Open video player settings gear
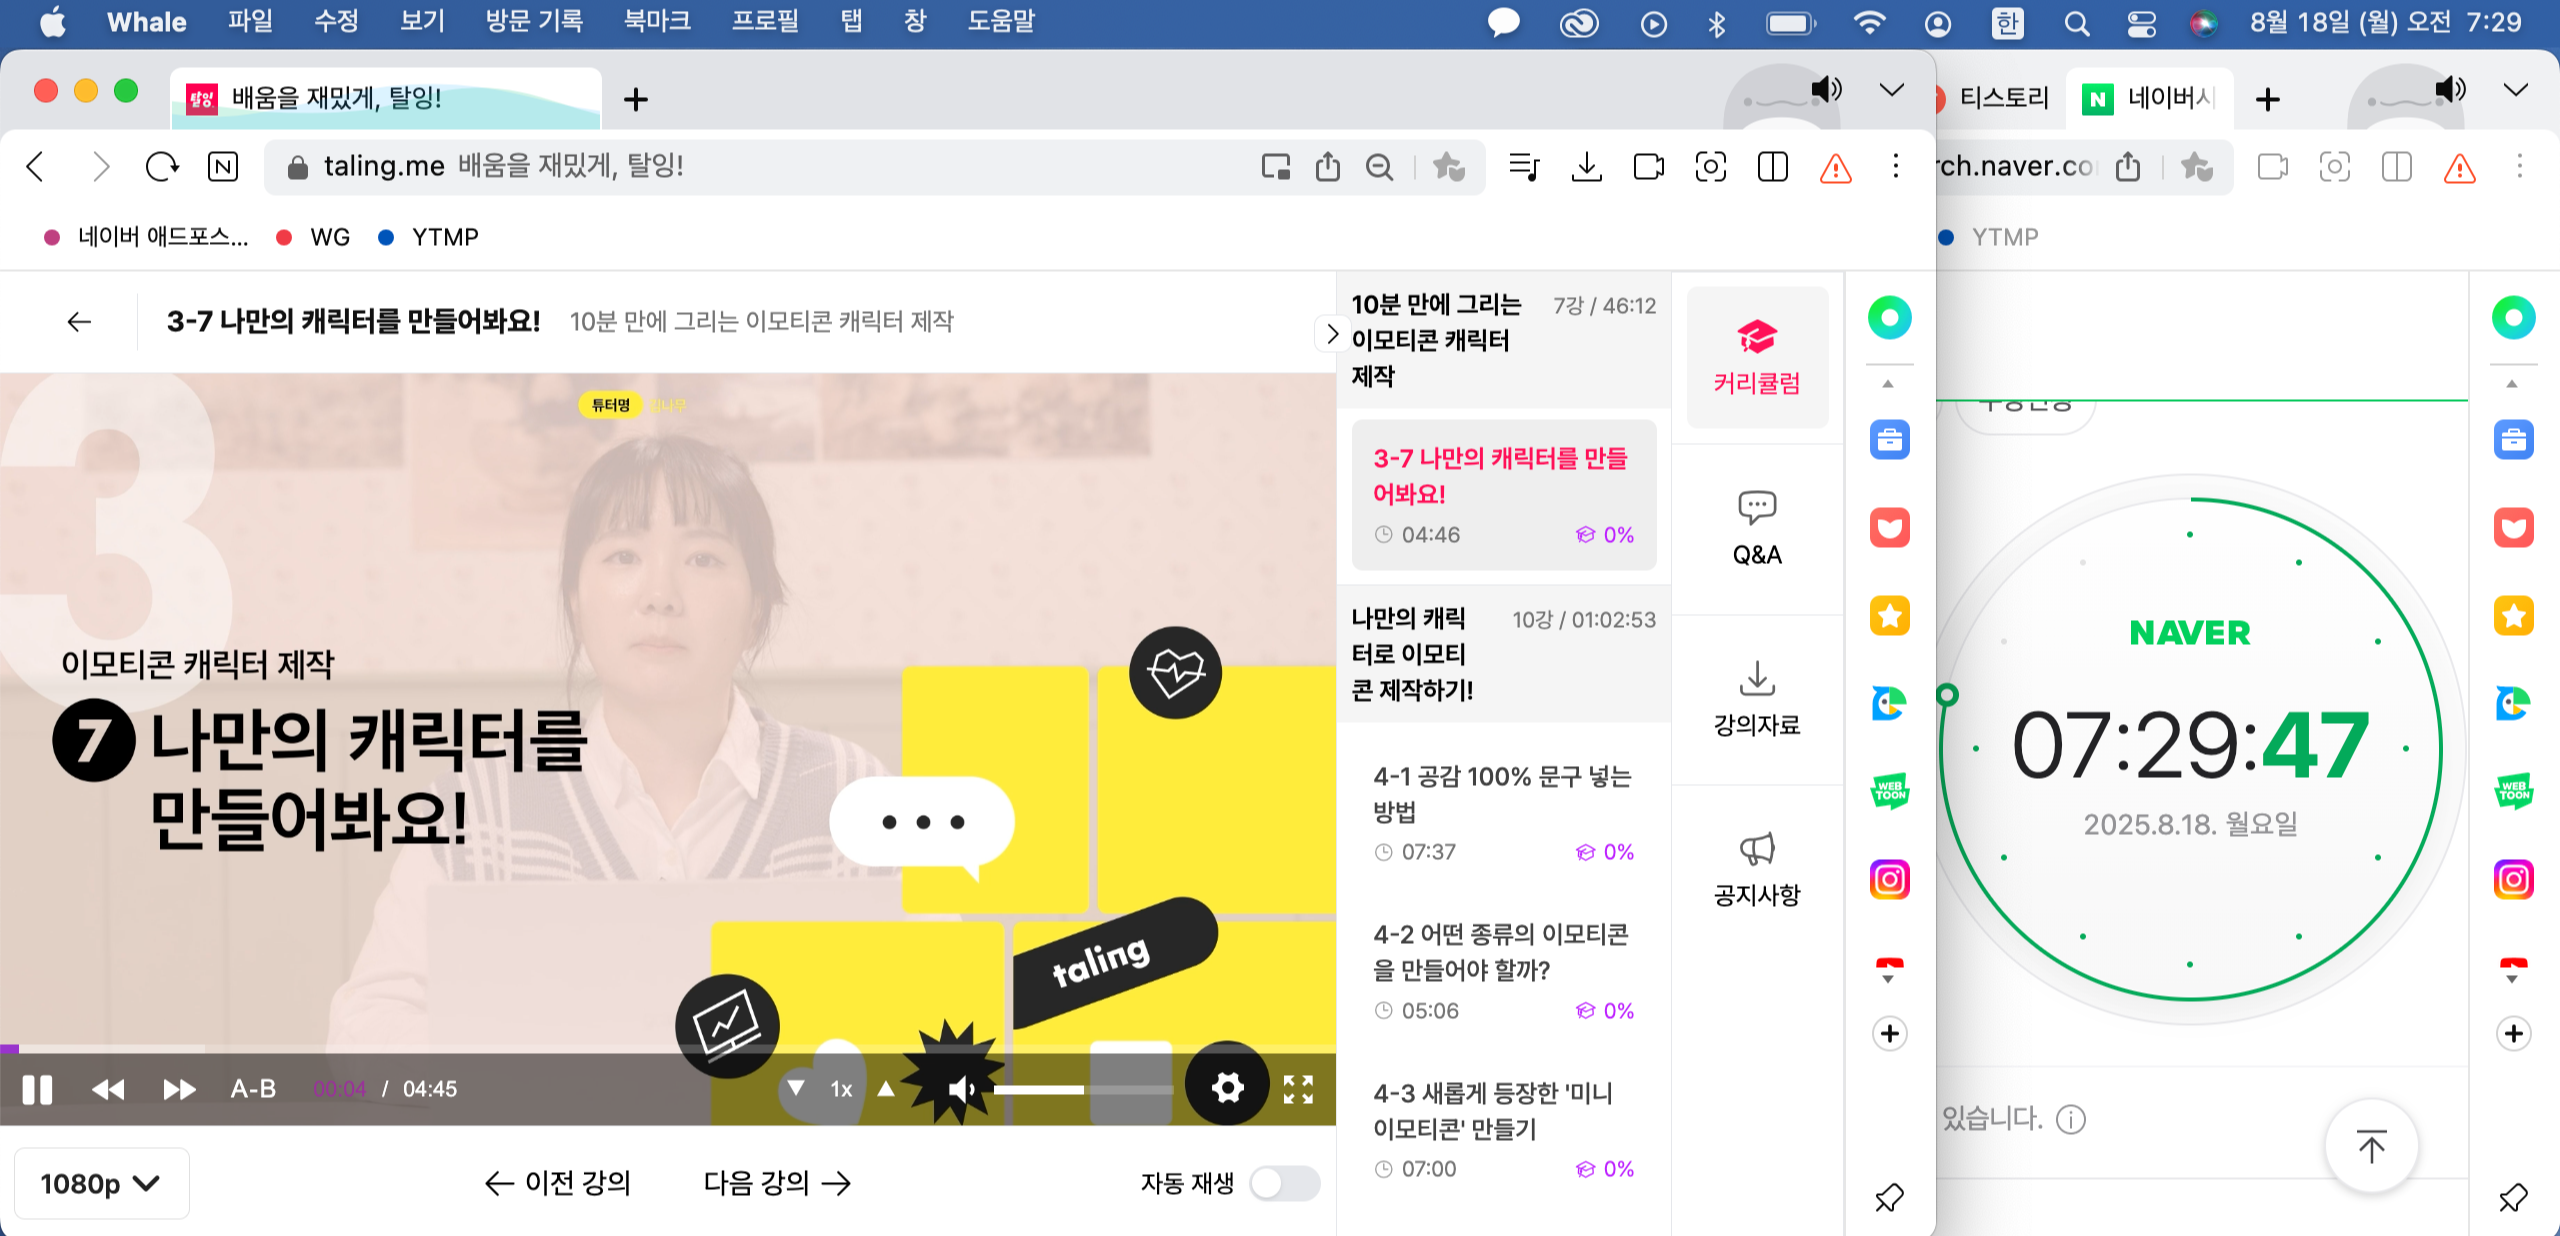The image size is (2560, 1236). click(x=1227, y=1087)
